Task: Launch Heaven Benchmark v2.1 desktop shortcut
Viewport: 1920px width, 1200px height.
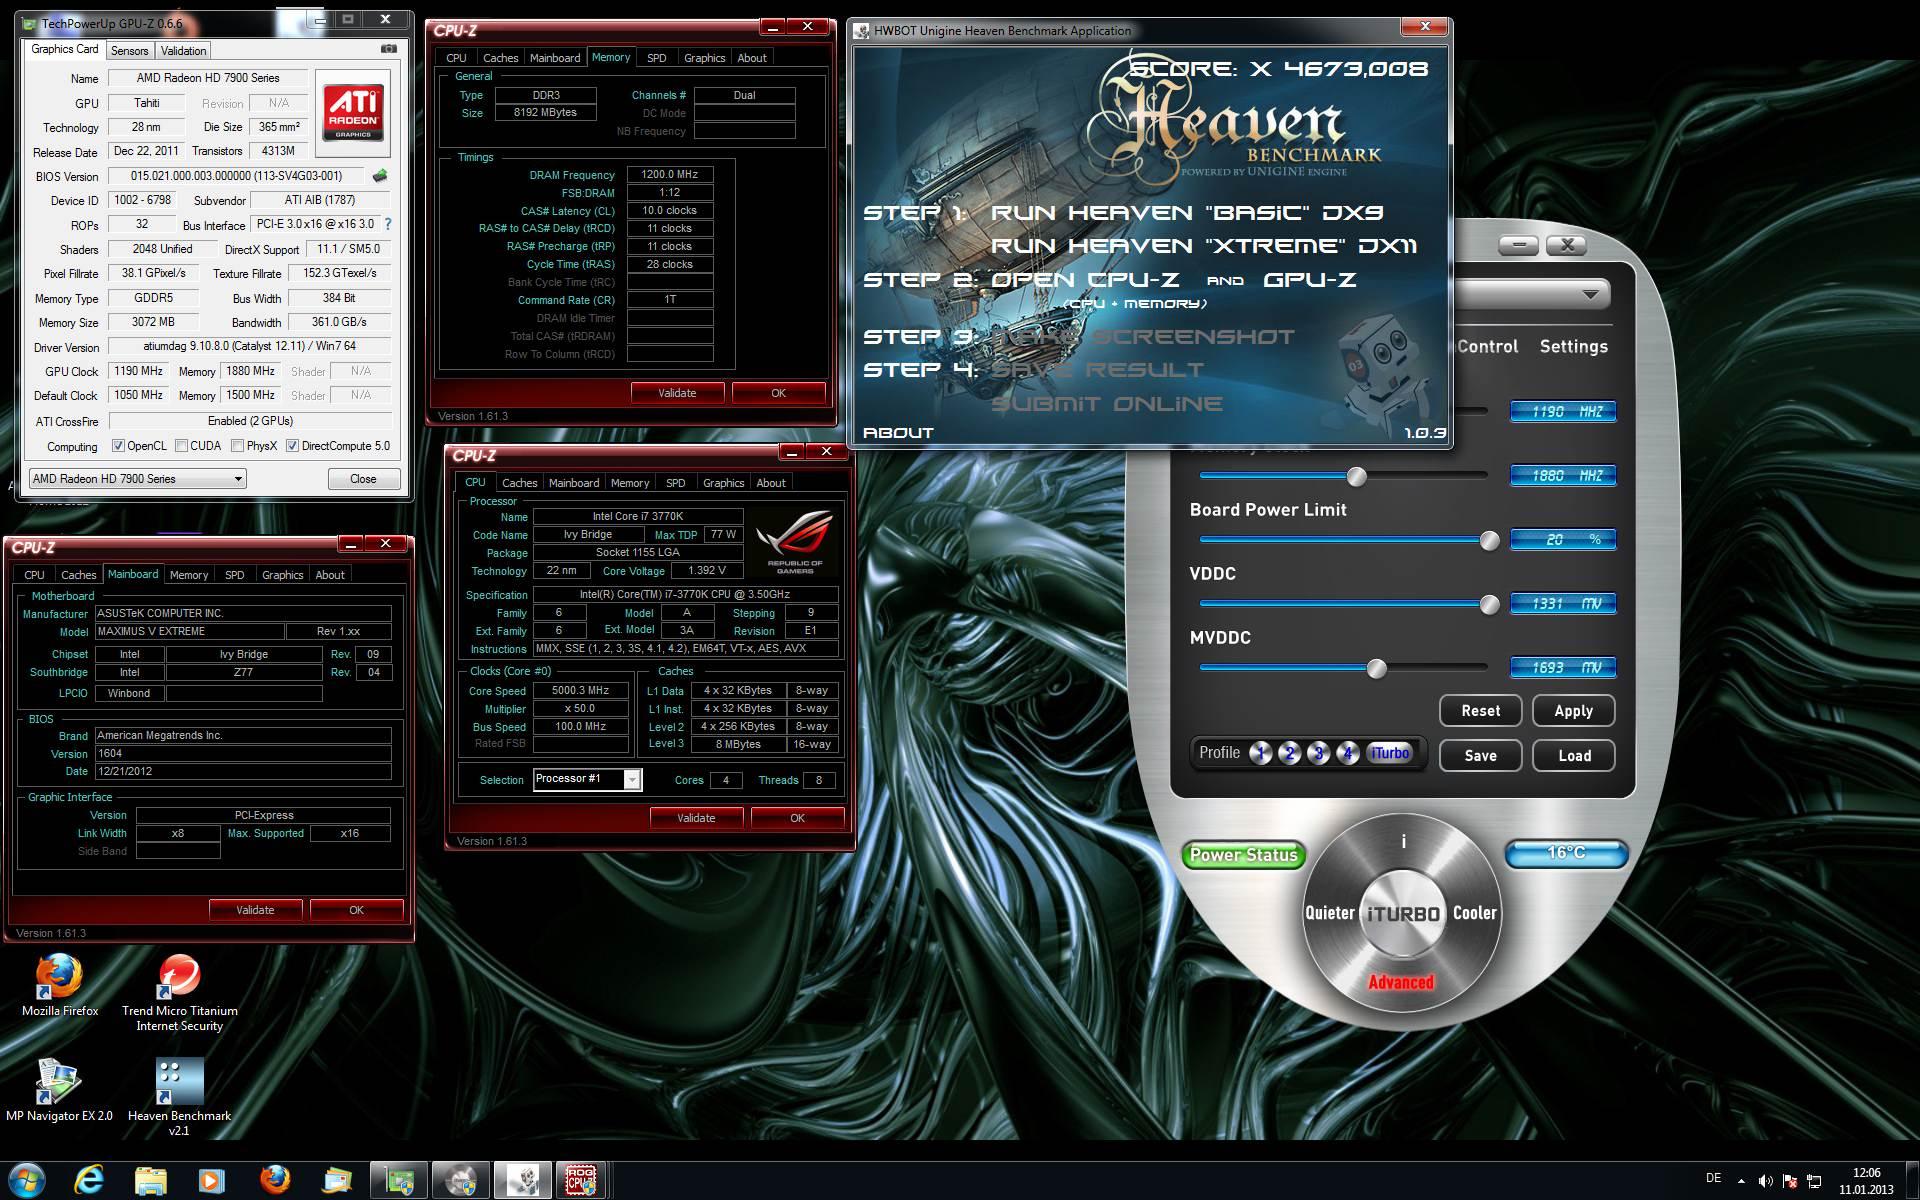Action: 180,1097
